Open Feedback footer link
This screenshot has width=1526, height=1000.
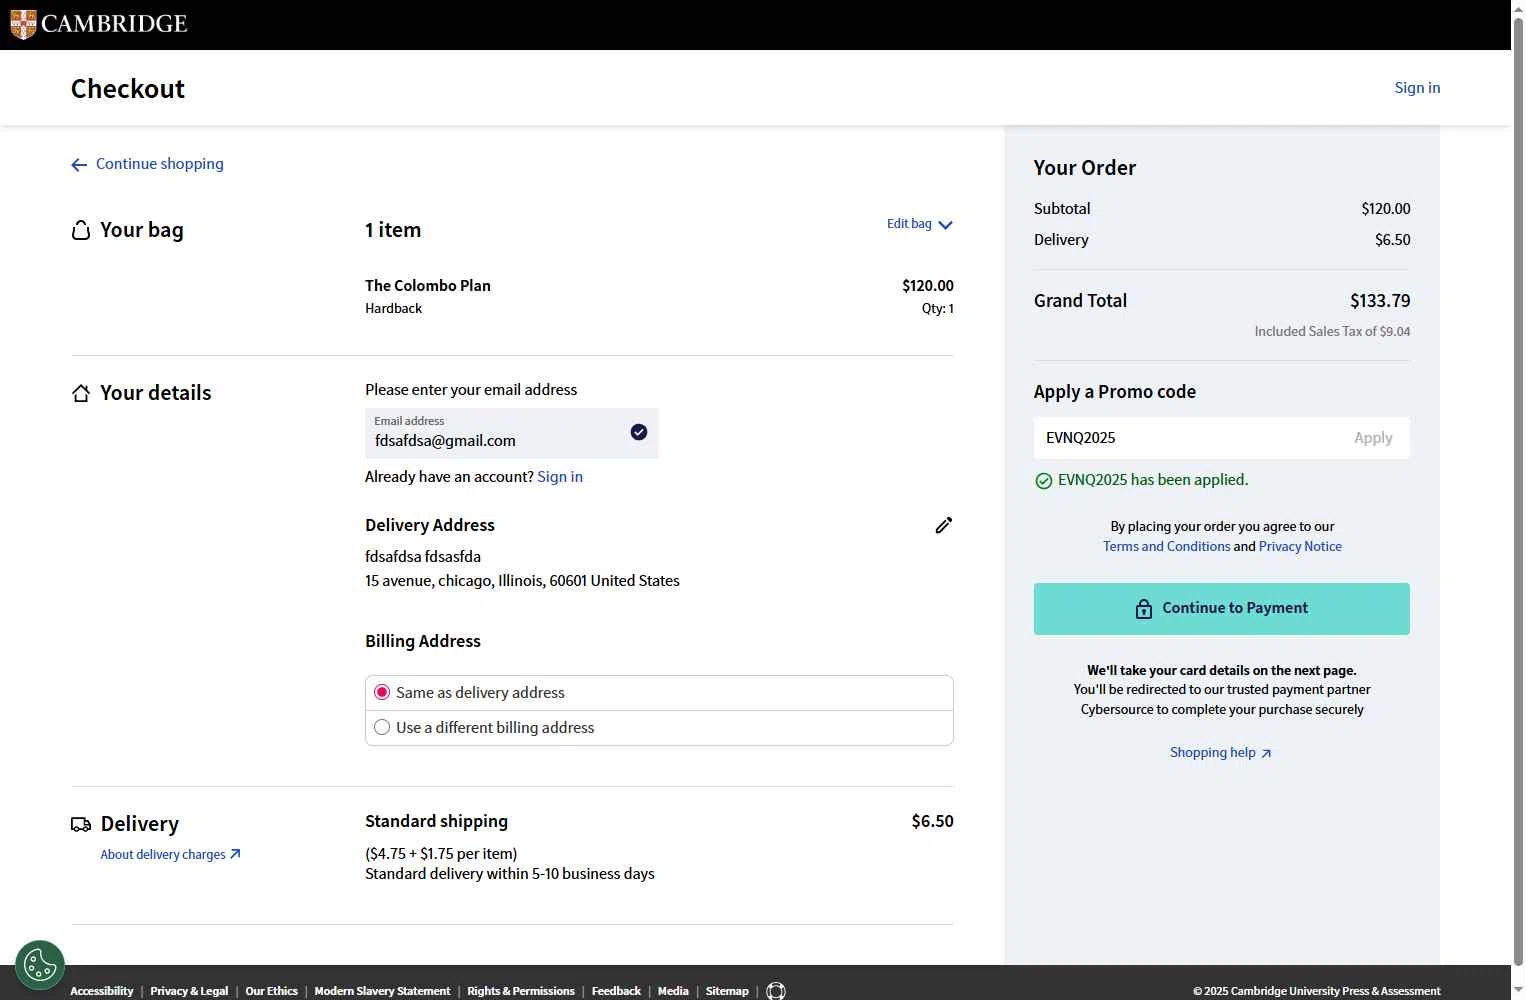pyautogui.click(x=616, y=991)
